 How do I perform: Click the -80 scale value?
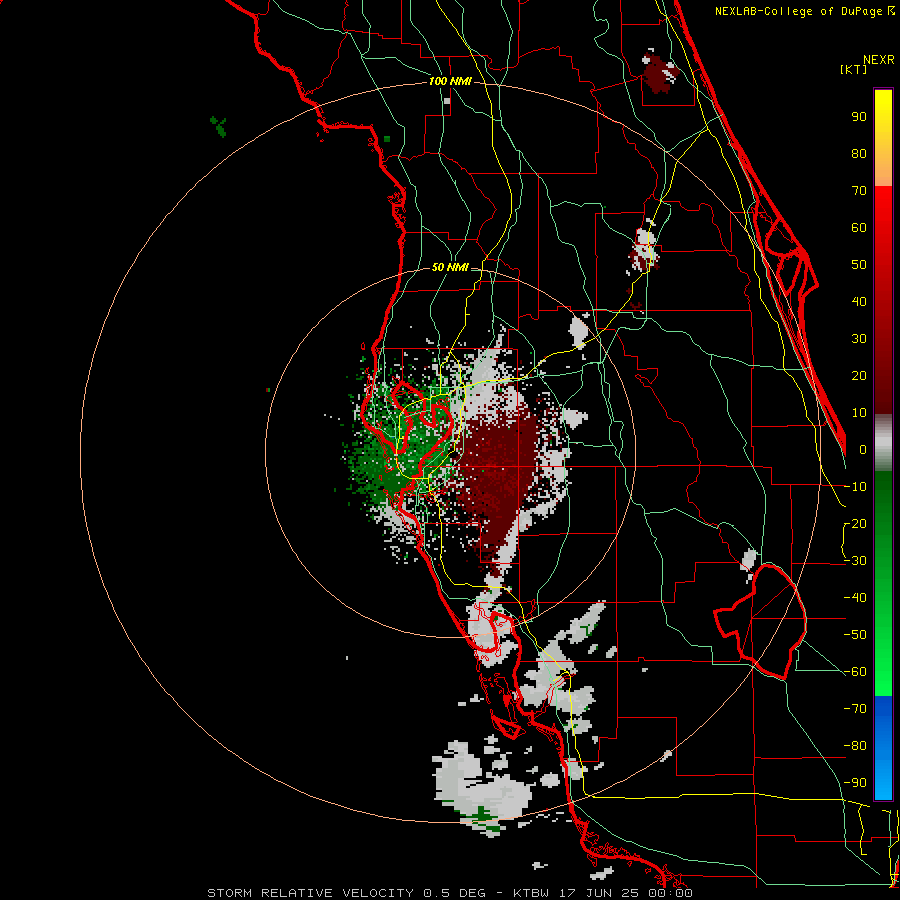(856, 746)
